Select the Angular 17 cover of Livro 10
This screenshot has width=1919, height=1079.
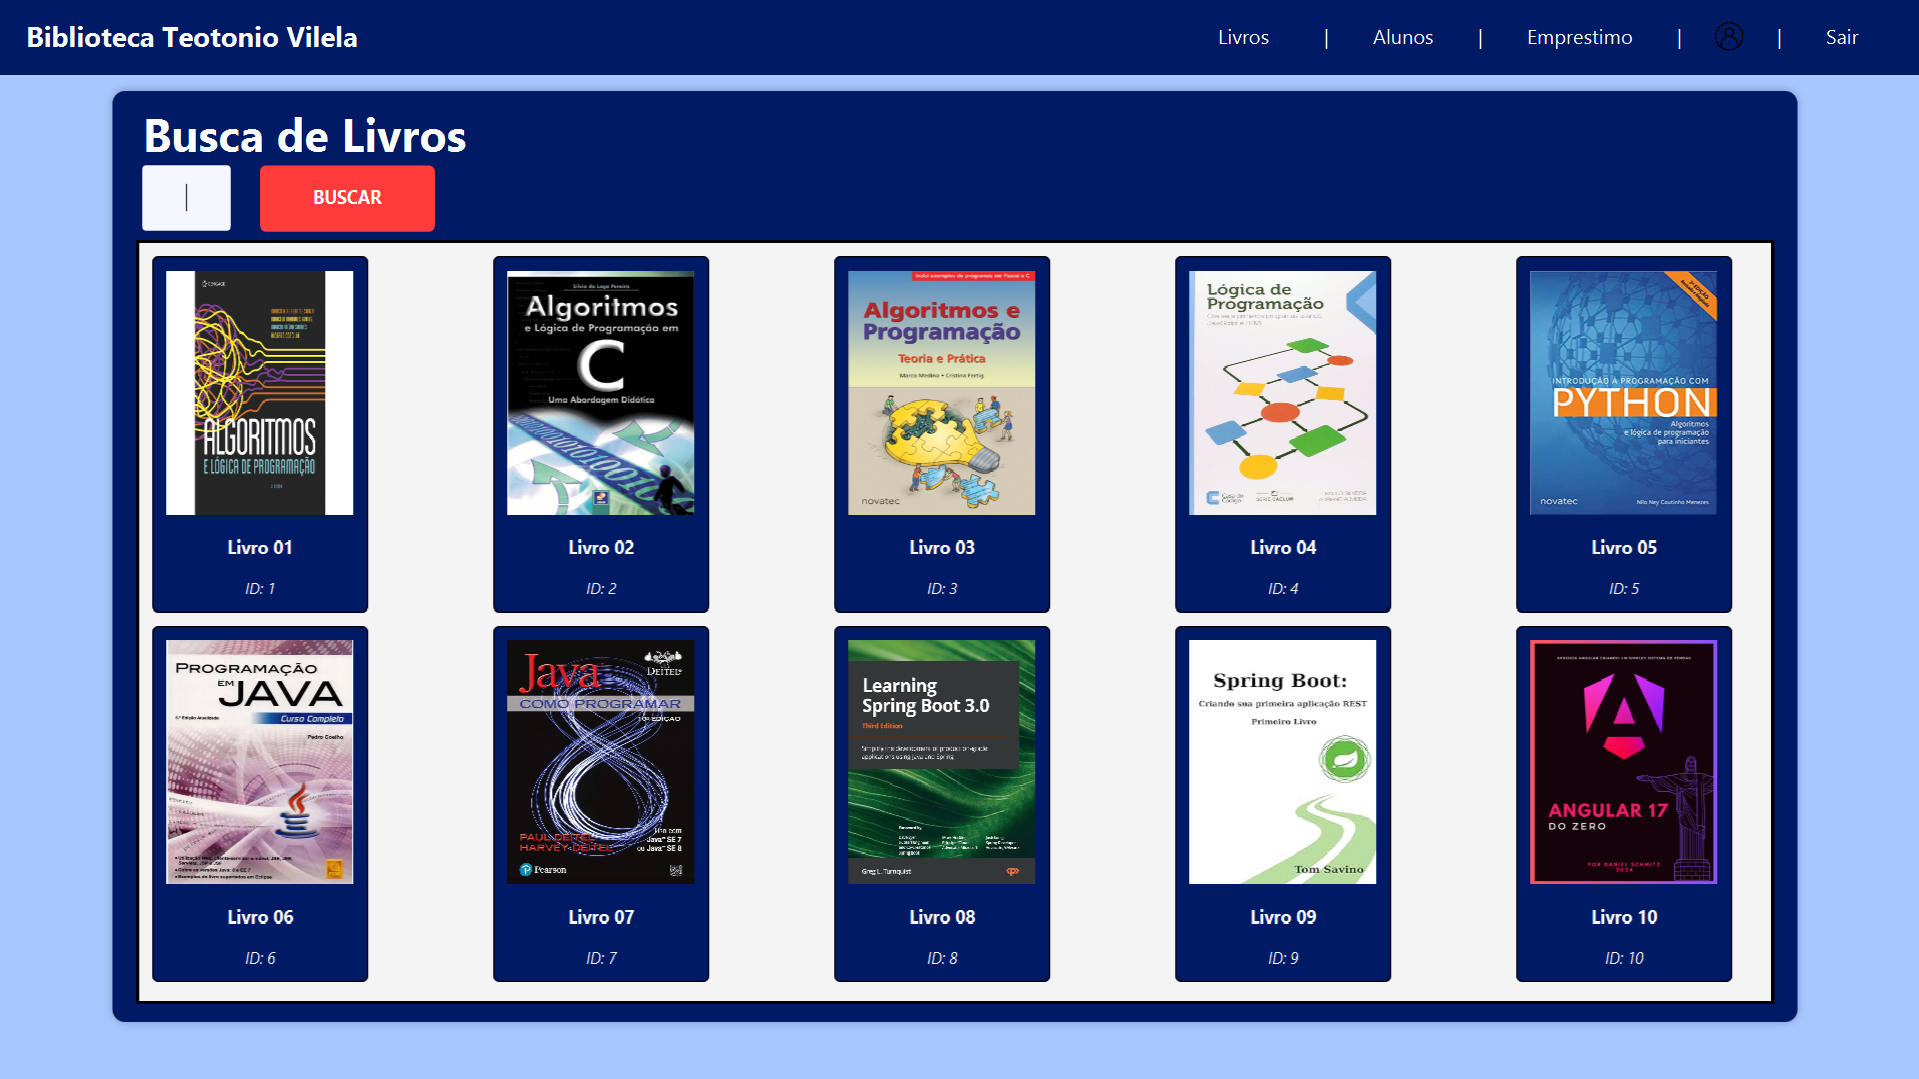(x=1623, y=762)
